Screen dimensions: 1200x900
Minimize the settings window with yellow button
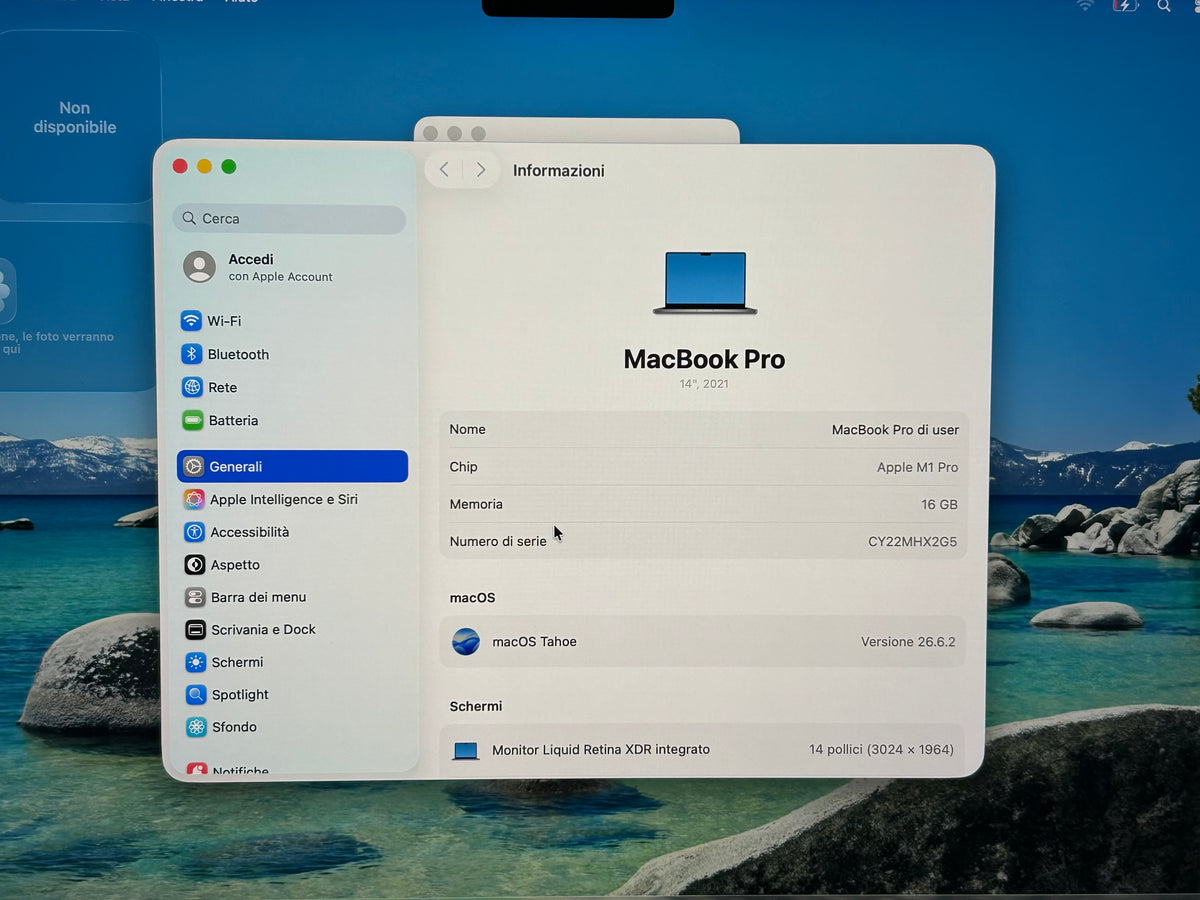tap(204, 167)
